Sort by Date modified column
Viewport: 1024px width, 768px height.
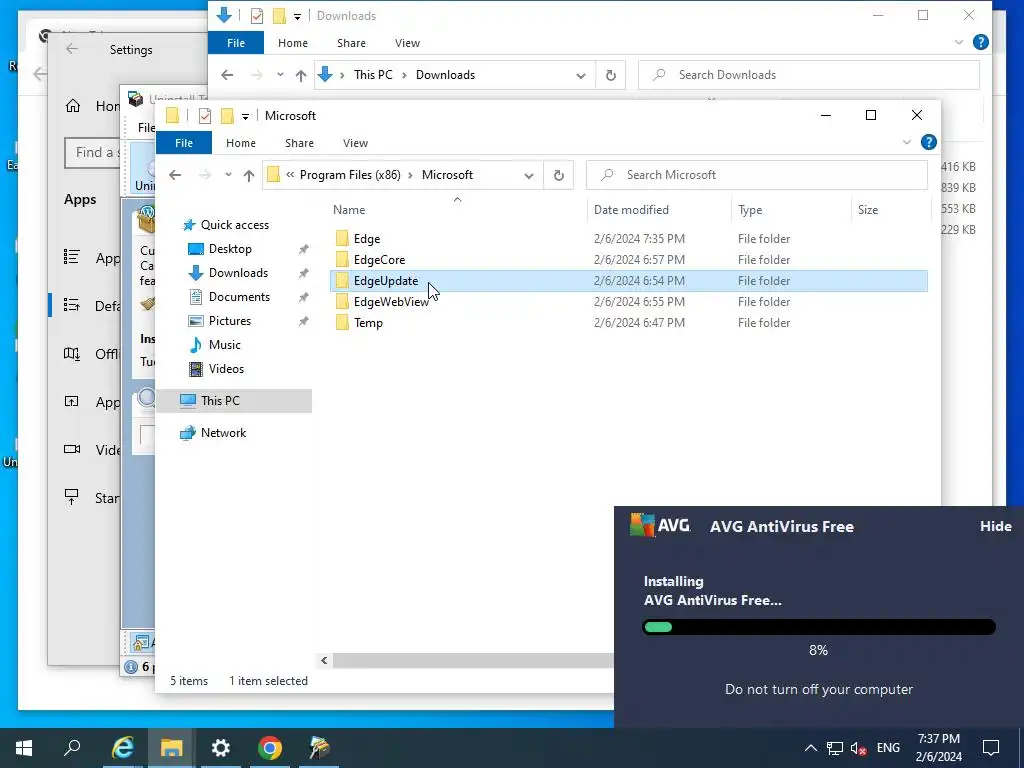click(x=631, y=210)
